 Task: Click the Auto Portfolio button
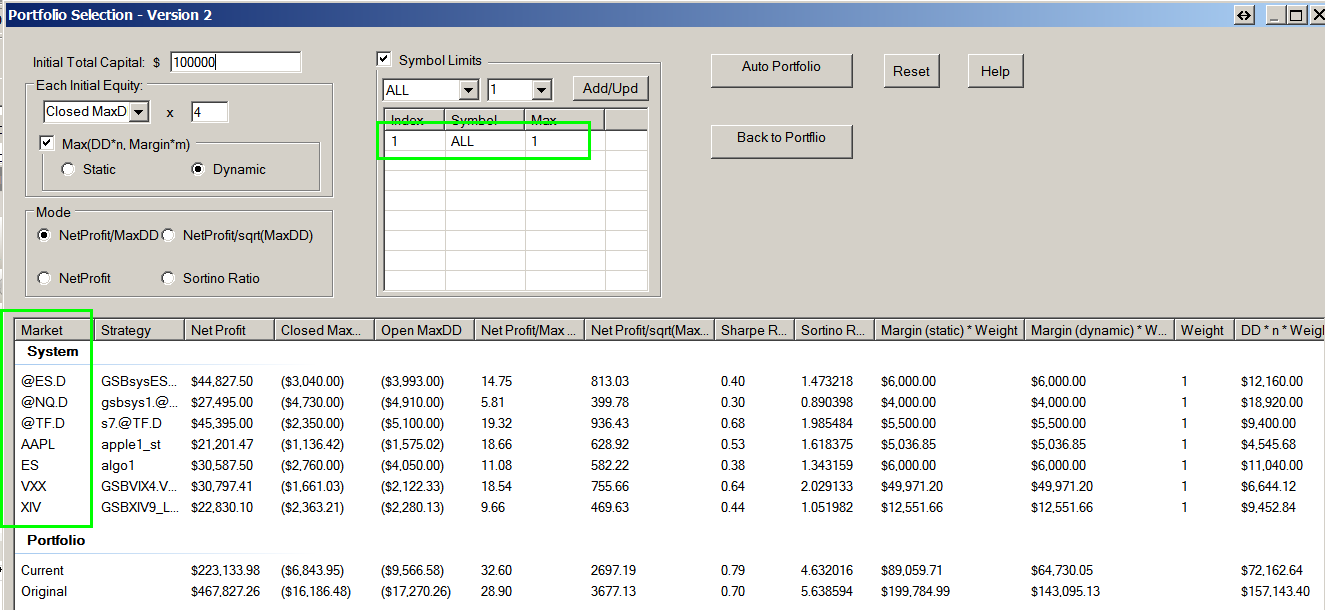(781, 68)
